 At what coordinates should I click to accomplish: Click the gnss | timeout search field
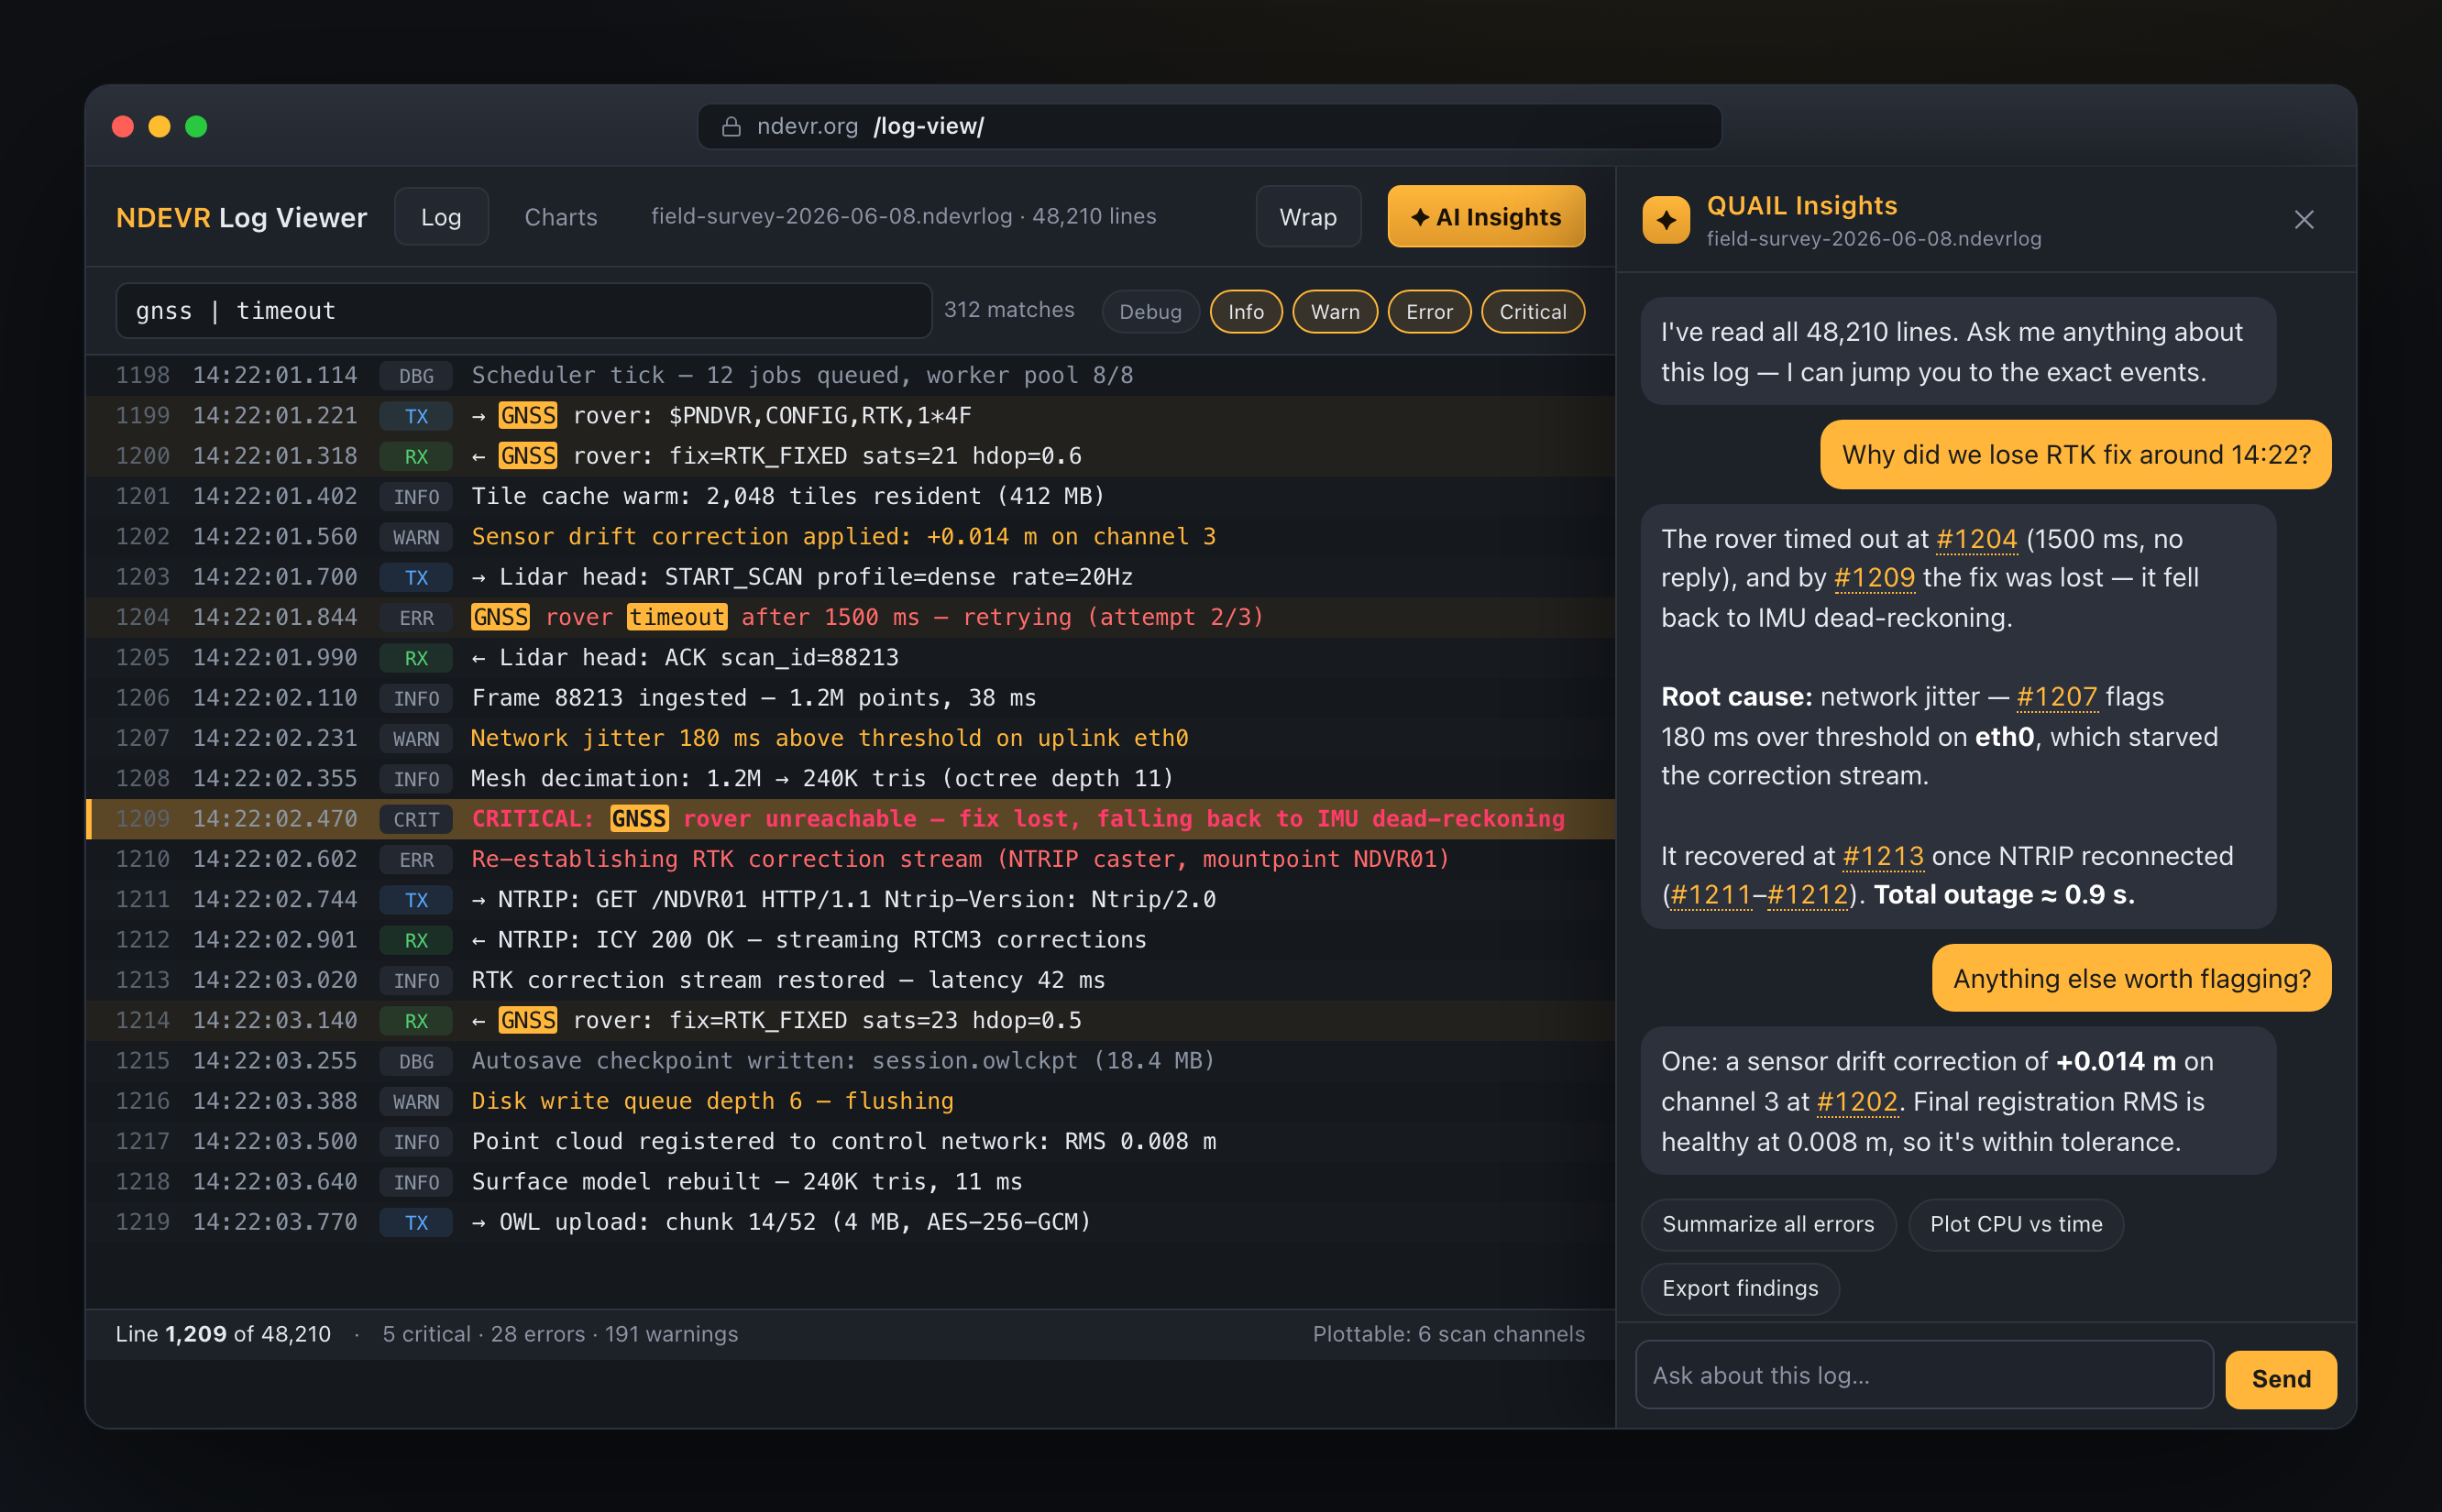[524, 311]
